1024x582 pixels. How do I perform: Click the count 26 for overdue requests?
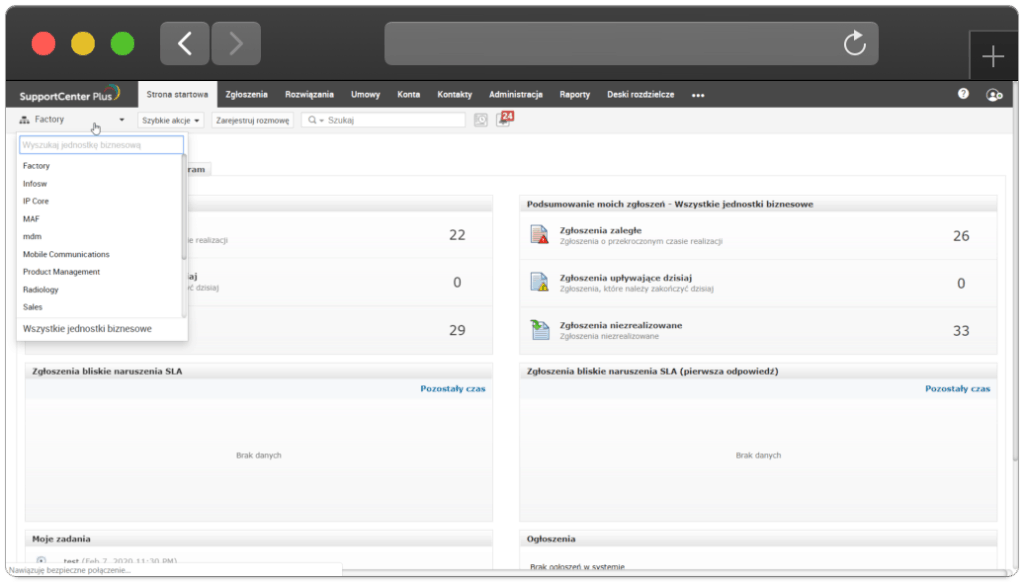[x=961, y=236]
